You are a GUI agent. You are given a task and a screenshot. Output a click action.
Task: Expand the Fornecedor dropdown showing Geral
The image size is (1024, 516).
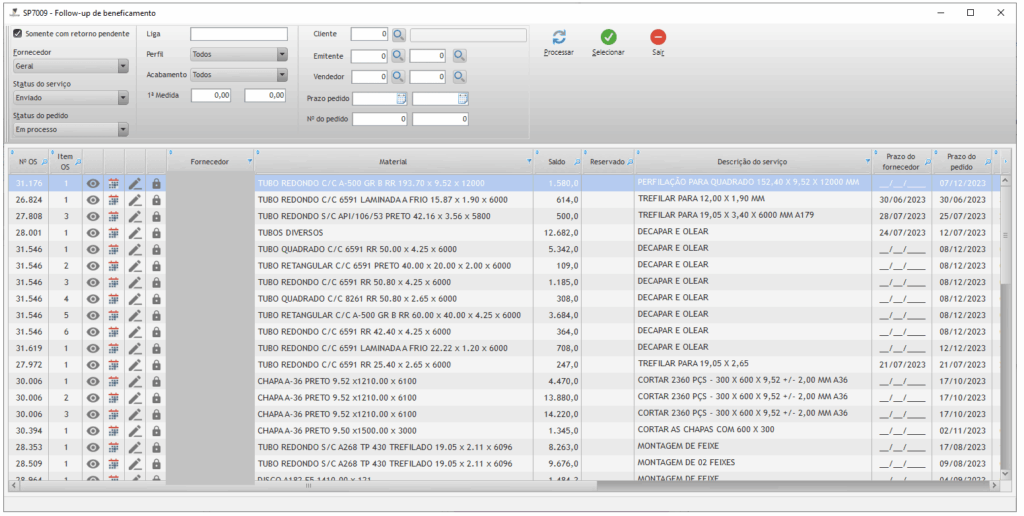[123, 66]
